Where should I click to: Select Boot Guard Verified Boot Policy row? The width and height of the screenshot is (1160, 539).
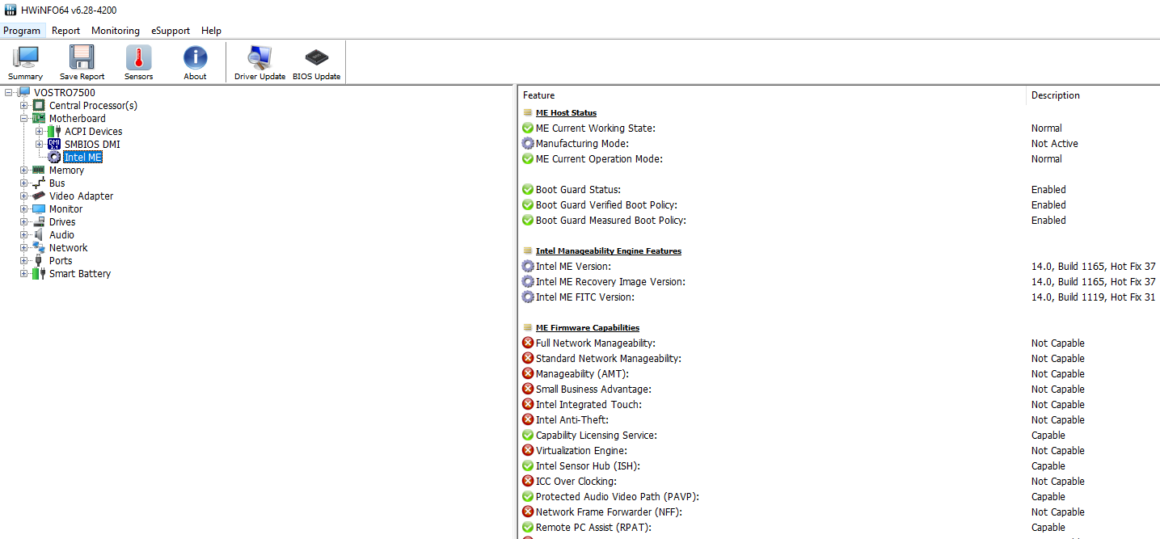click(839, 205)
